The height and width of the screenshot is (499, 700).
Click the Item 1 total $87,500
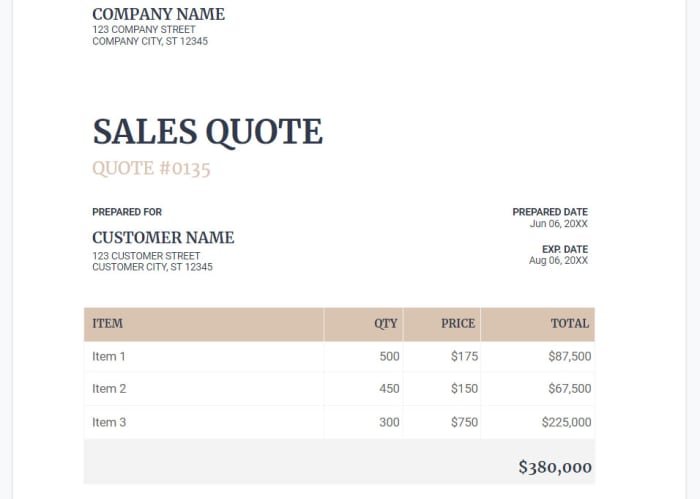569,356
